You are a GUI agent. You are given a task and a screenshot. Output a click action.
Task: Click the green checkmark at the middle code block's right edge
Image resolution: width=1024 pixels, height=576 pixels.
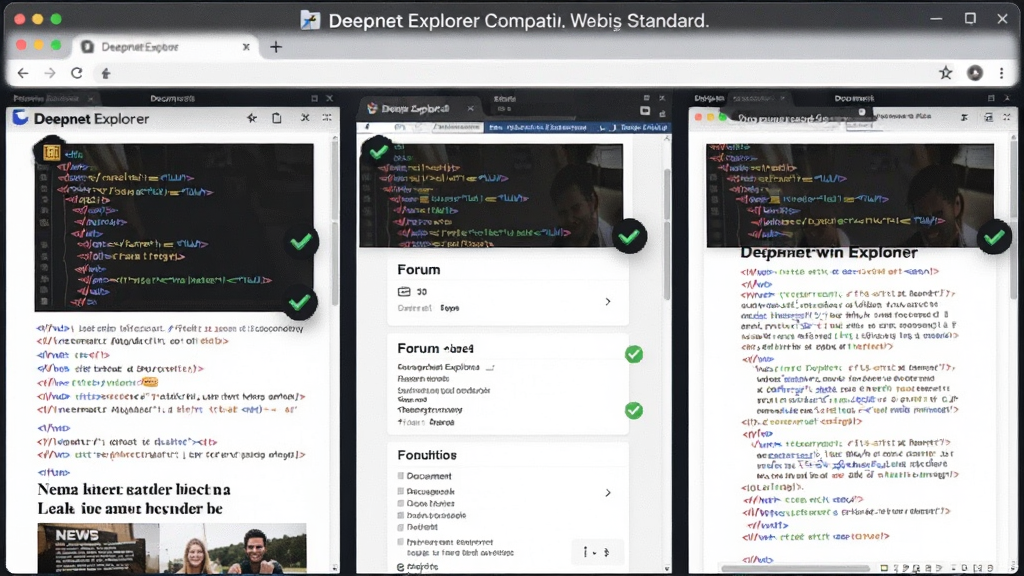(630, 236)
